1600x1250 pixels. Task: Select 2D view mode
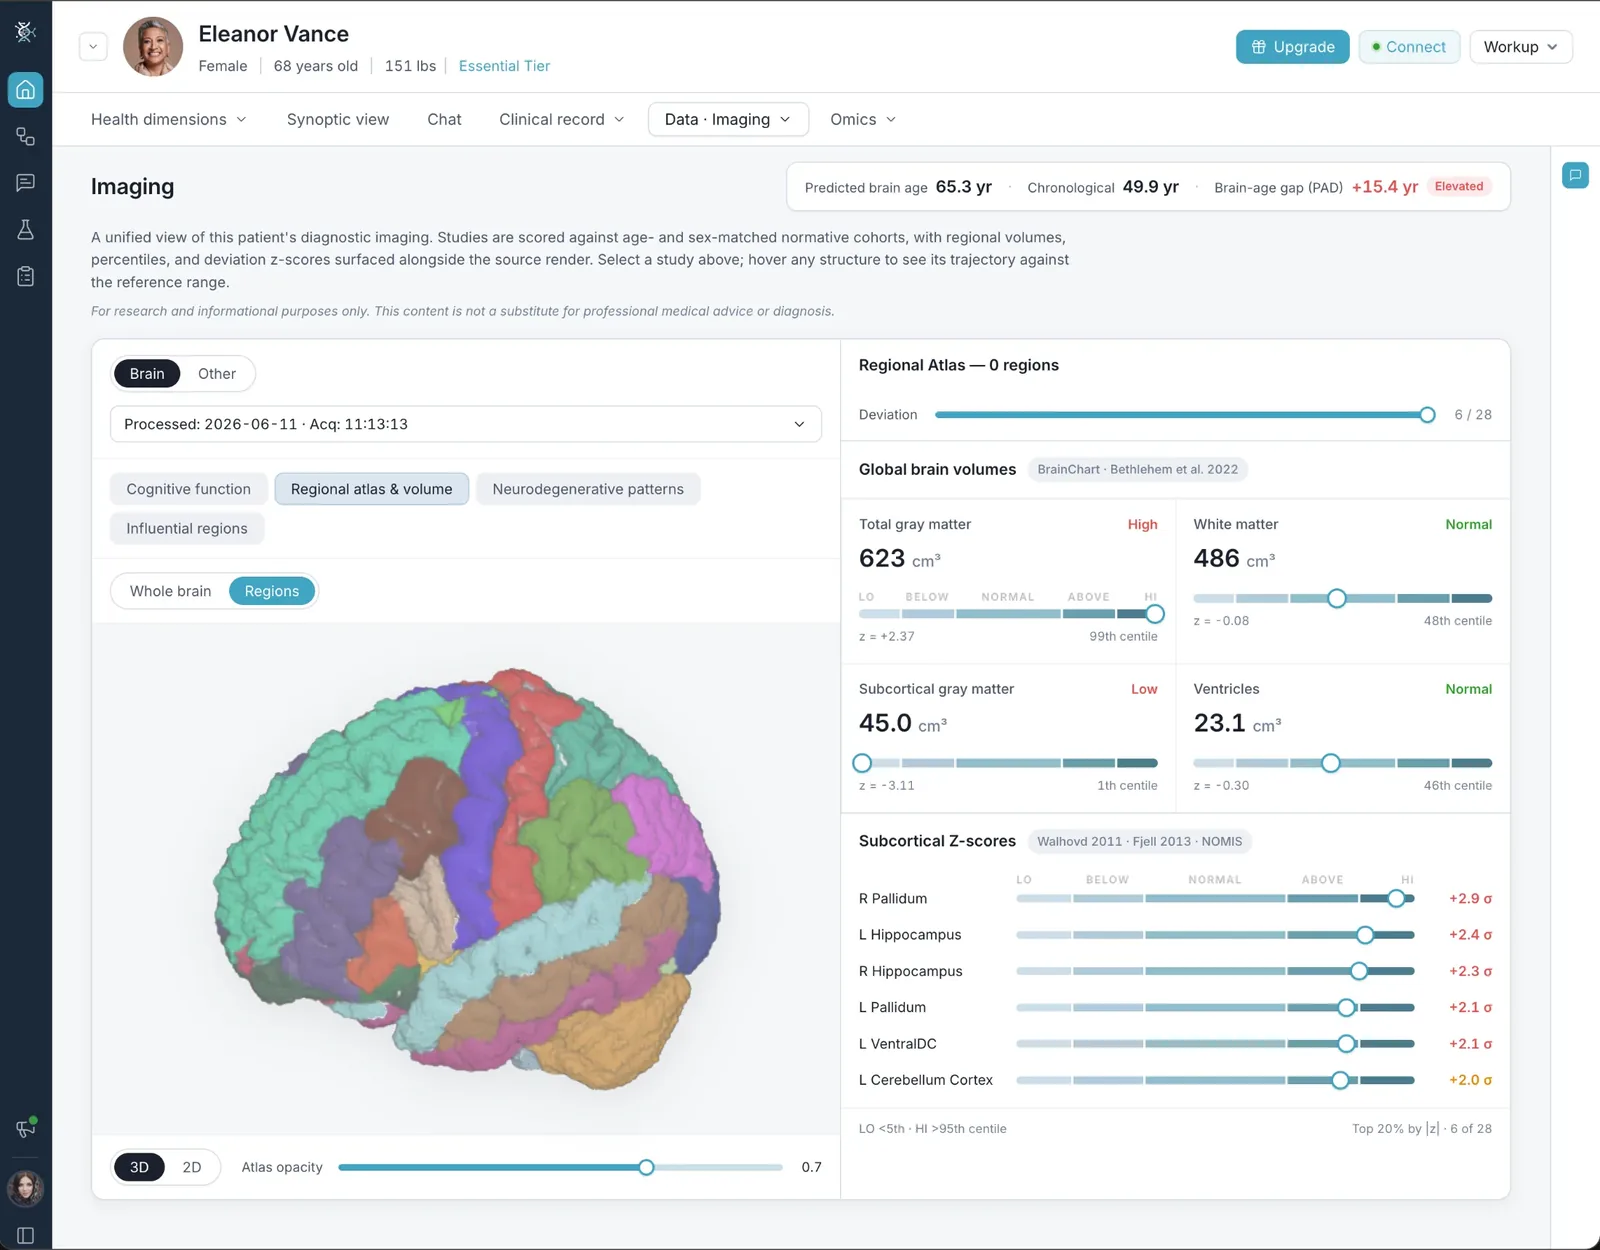tap(192, 1167)
